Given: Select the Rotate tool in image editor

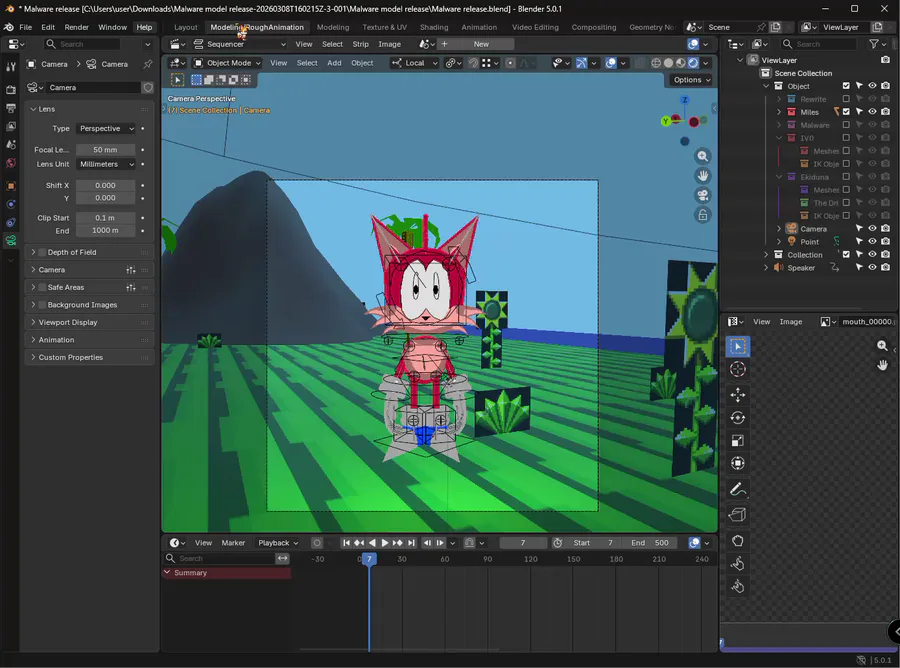Looking at the screenshot, I should [738, 418].
